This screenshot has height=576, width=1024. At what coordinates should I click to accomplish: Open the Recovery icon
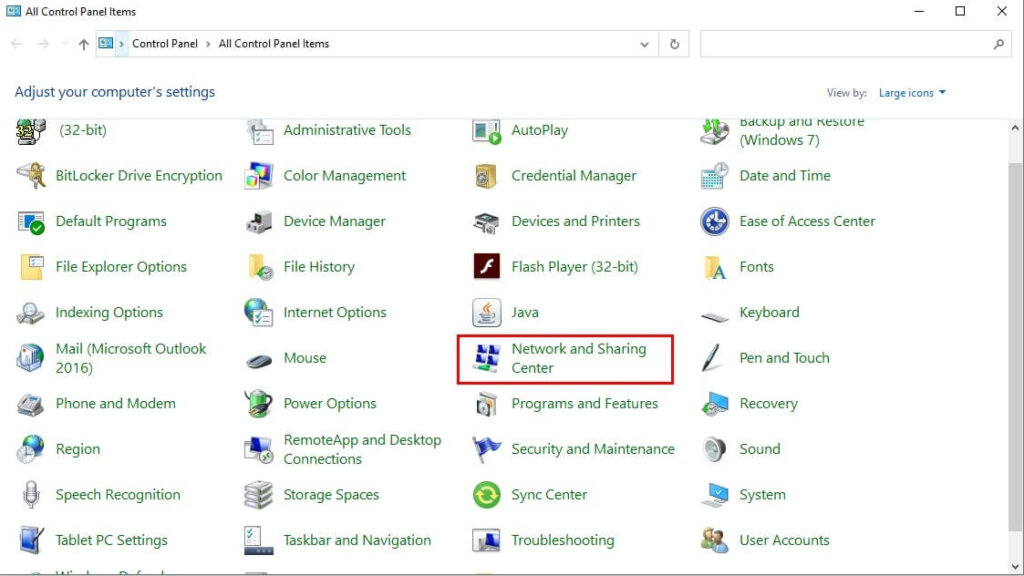pyautogui.click(x=714, y=404)
